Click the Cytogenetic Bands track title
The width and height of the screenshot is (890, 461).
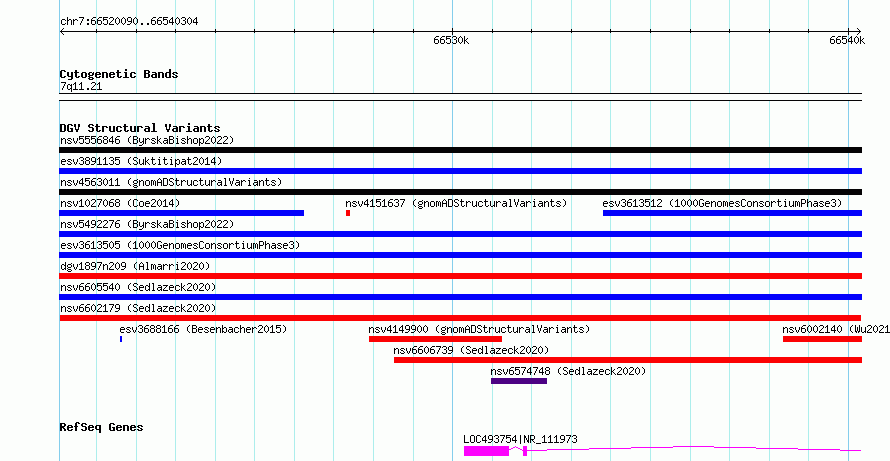click(119, 74)
